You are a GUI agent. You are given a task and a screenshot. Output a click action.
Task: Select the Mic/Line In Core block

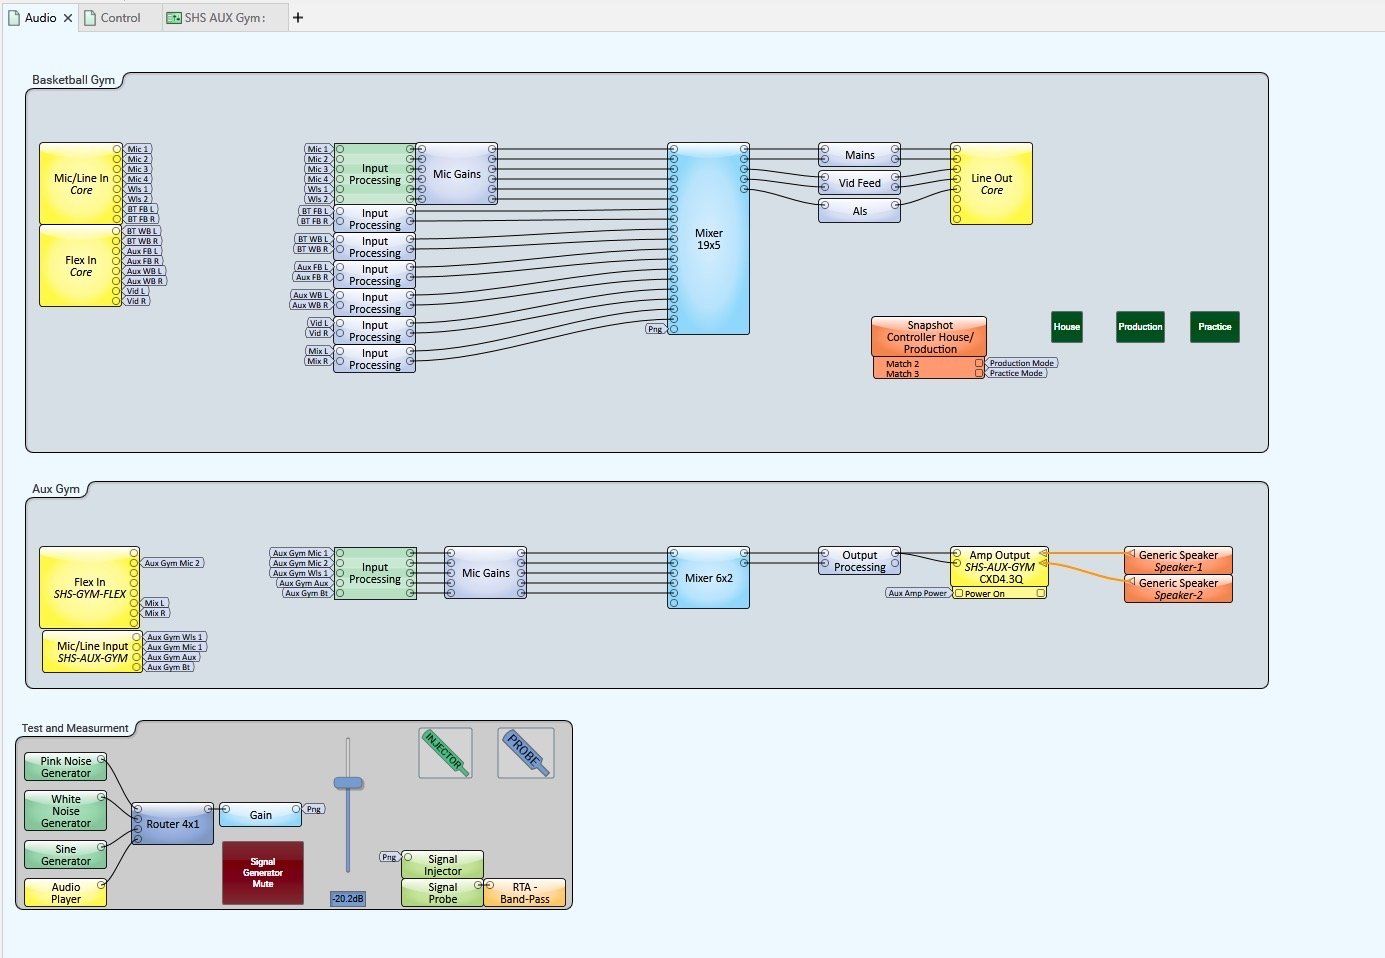pos(81,184)
